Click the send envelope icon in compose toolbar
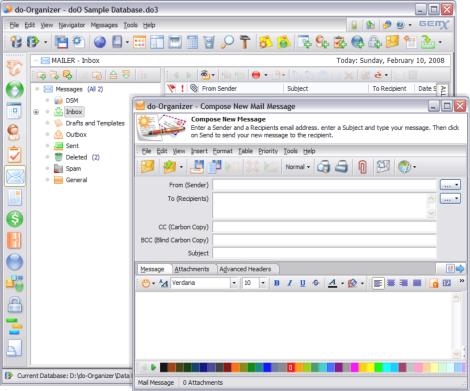The image size is (470, 391). (148, 167)
